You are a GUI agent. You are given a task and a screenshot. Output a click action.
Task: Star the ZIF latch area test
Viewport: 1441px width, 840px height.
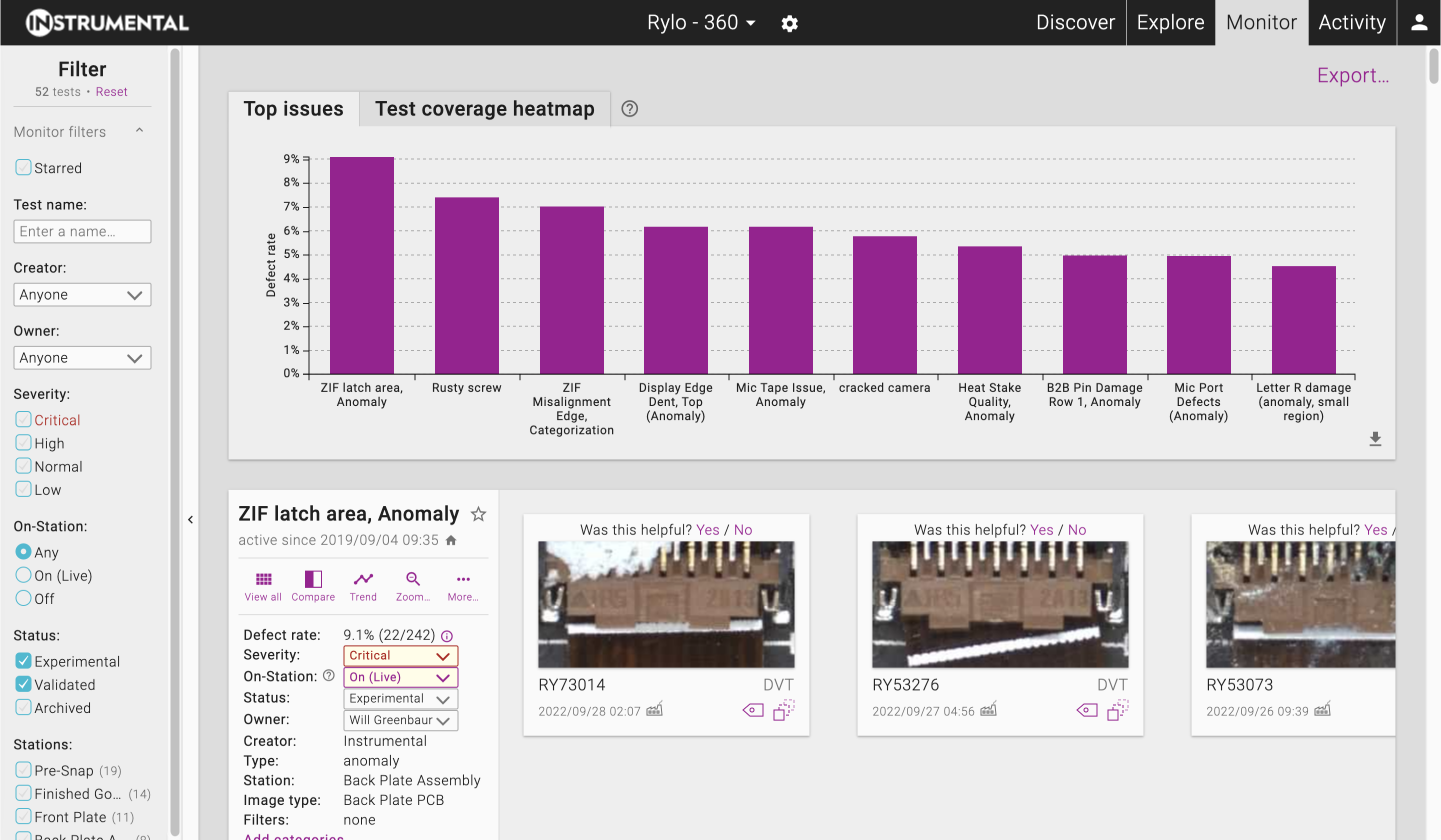tap(478, 514)
